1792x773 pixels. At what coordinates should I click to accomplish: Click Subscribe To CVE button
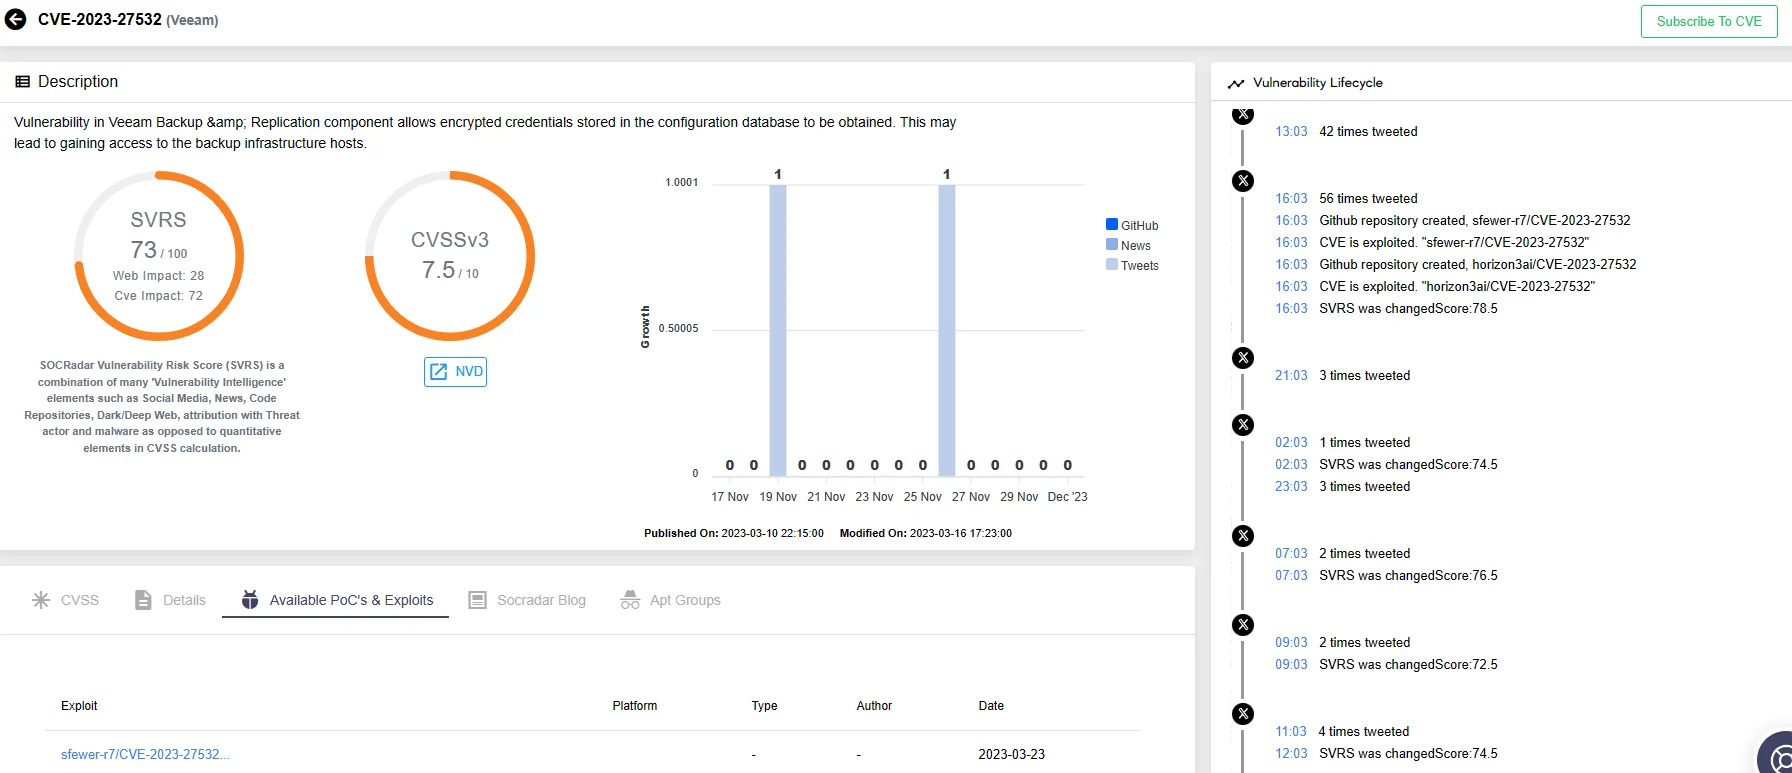pyautogui.click(x=1709, y=21)
